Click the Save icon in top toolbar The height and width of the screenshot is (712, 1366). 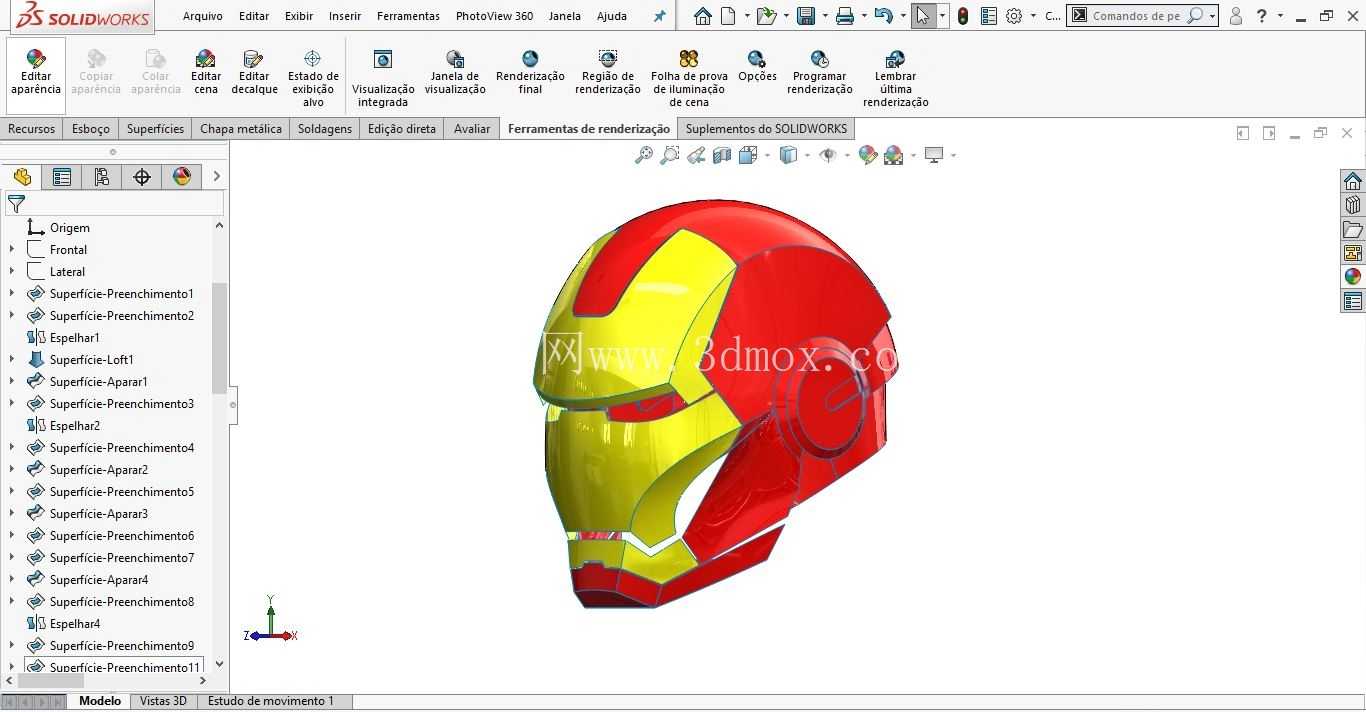point(805,16)
